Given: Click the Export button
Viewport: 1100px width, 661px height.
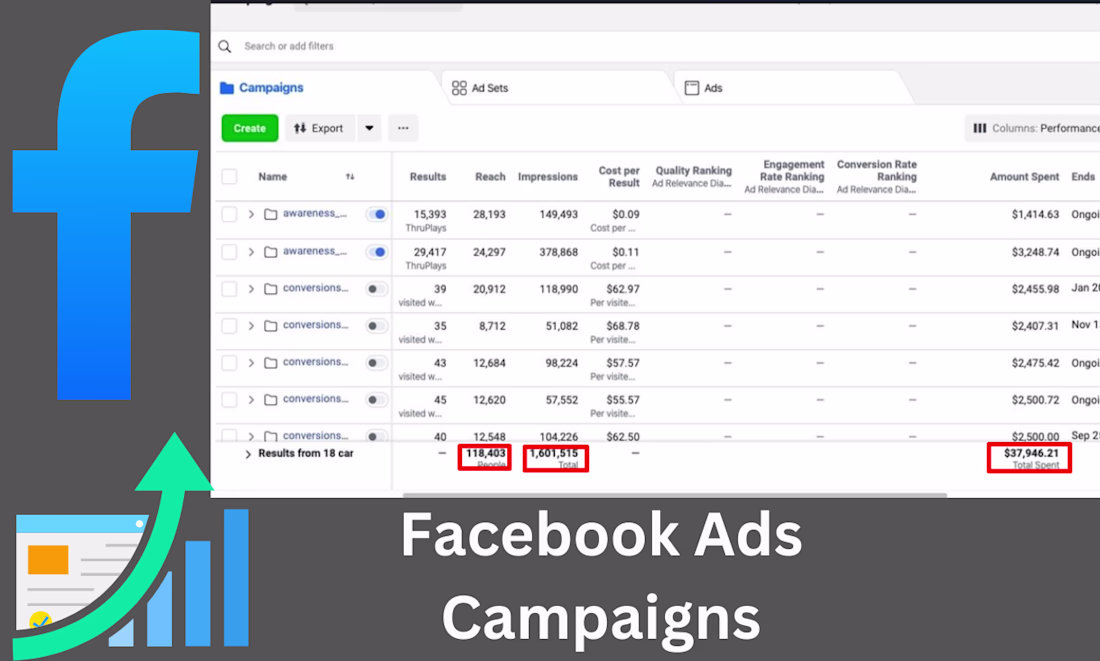Looking at the screenshot, I should [x=319, y=128].
